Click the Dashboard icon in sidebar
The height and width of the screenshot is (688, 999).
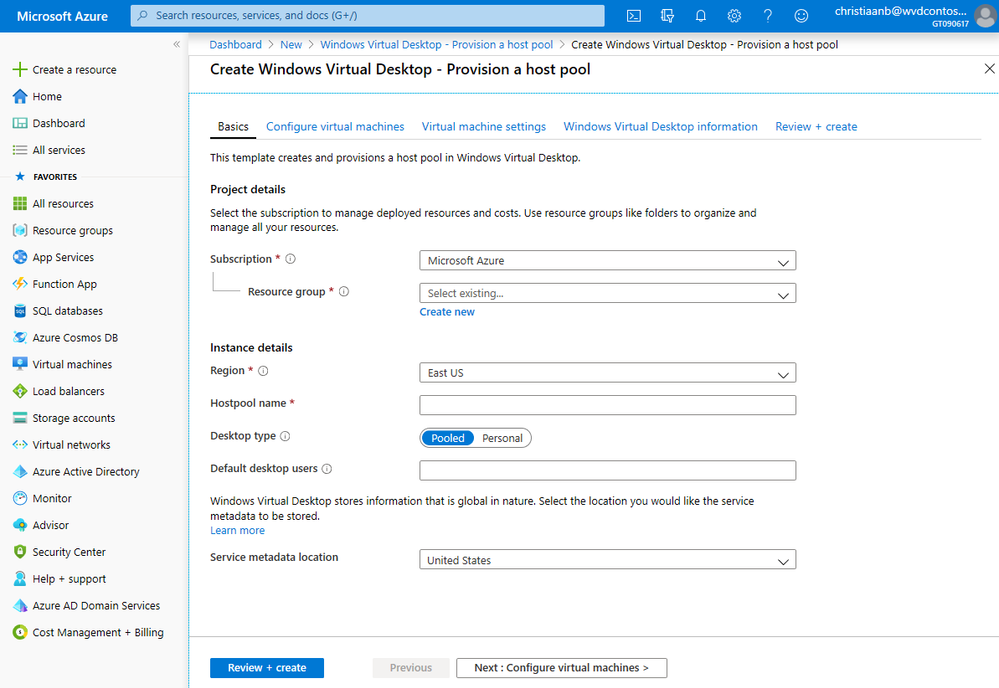[x=20, y=123]
